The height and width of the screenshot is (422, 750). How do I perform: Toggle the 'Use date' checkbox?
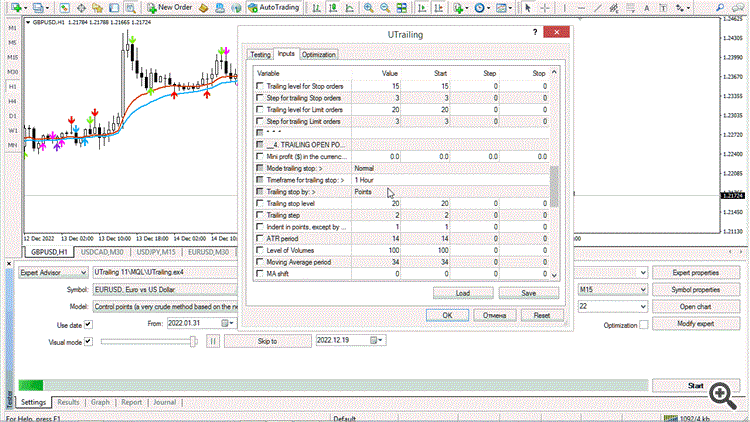point(88,324)
